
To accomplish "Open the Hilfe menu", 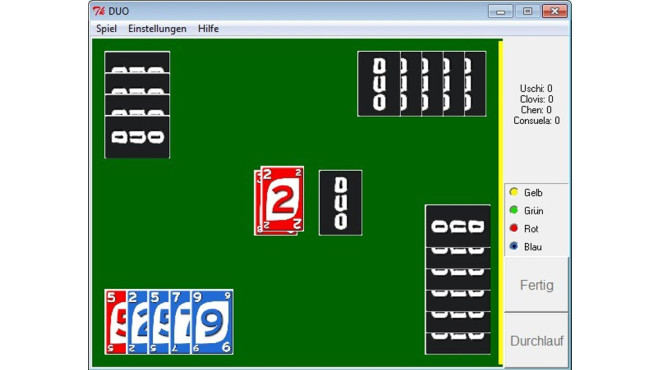I will point(208,29).
